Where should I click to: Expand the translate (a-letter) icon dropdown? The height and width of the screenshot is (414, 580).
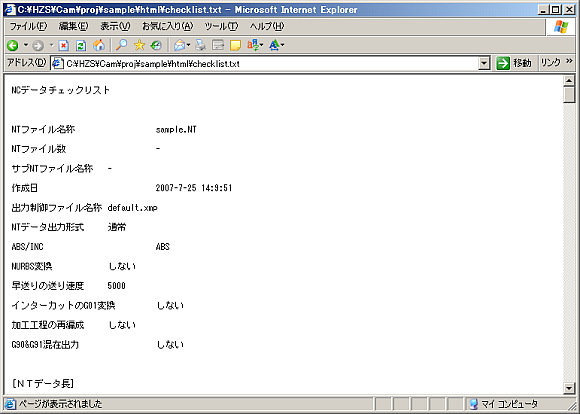(262, 45)
